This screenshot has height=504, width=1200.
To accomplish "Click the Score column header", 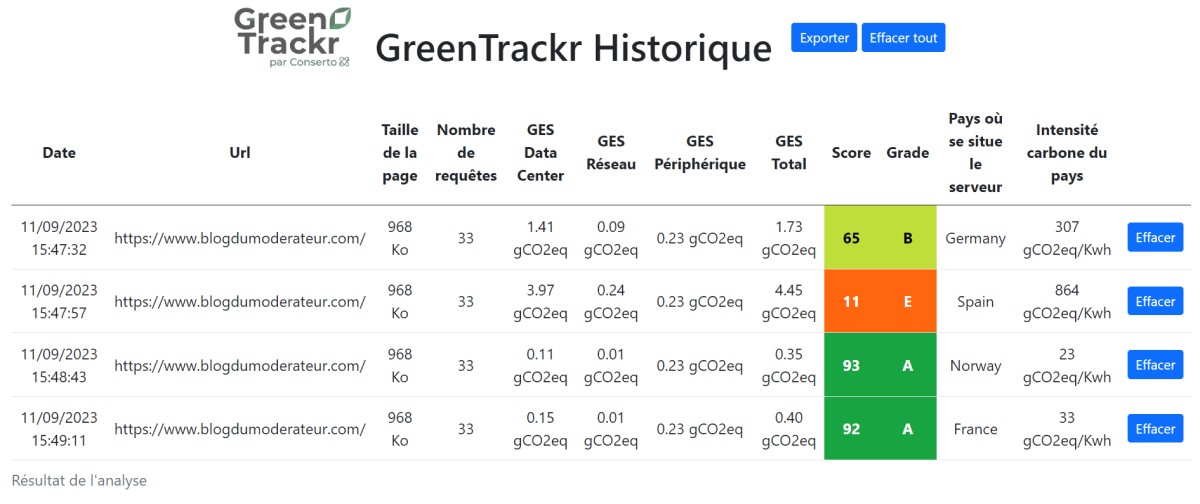I will tap(851, 153).
